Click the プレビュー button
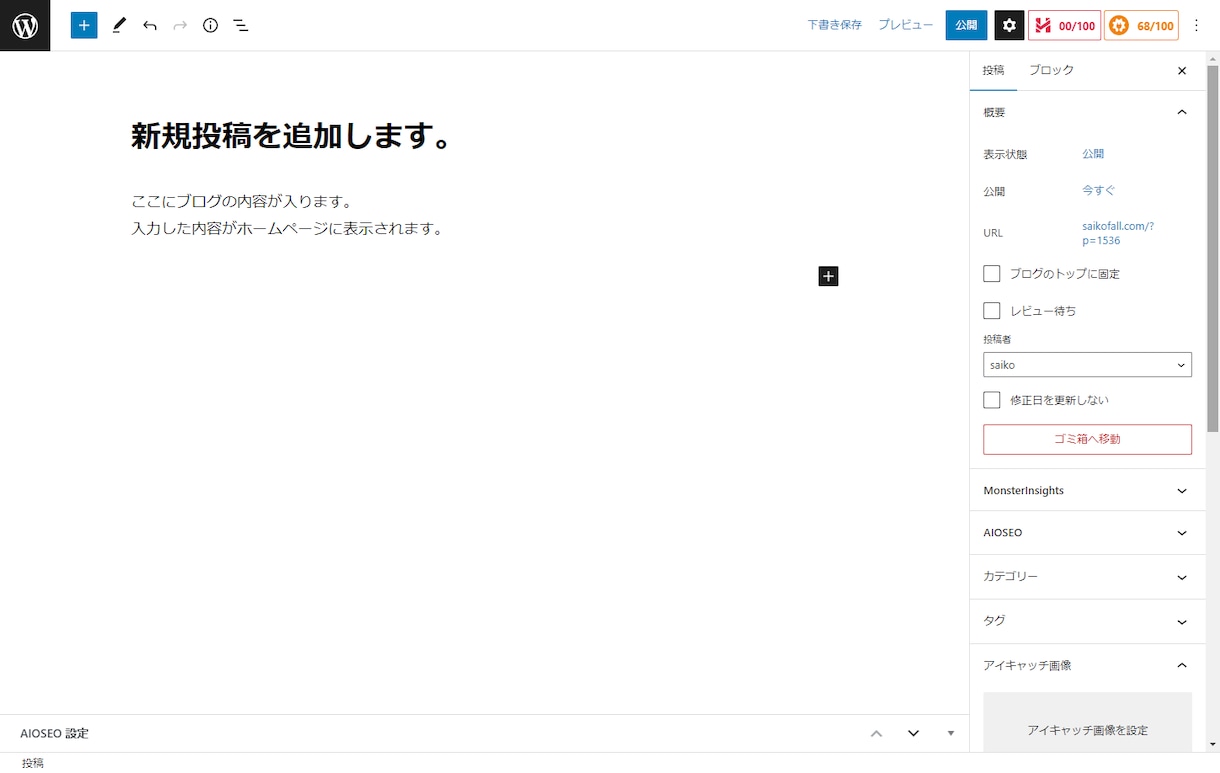Screen dimensions: 1220x773 (x=906, y=25)
